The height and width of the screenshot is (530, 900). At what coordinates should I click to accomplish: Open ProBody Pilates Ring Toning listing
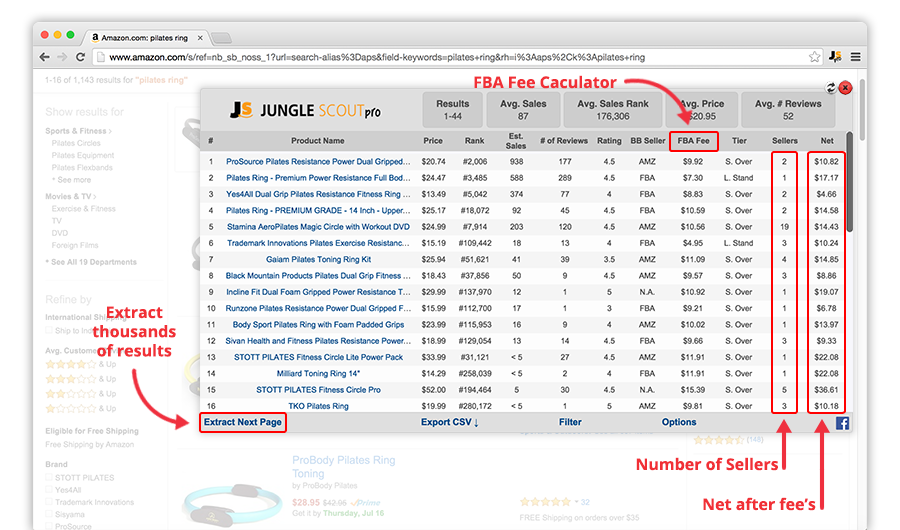343,466
